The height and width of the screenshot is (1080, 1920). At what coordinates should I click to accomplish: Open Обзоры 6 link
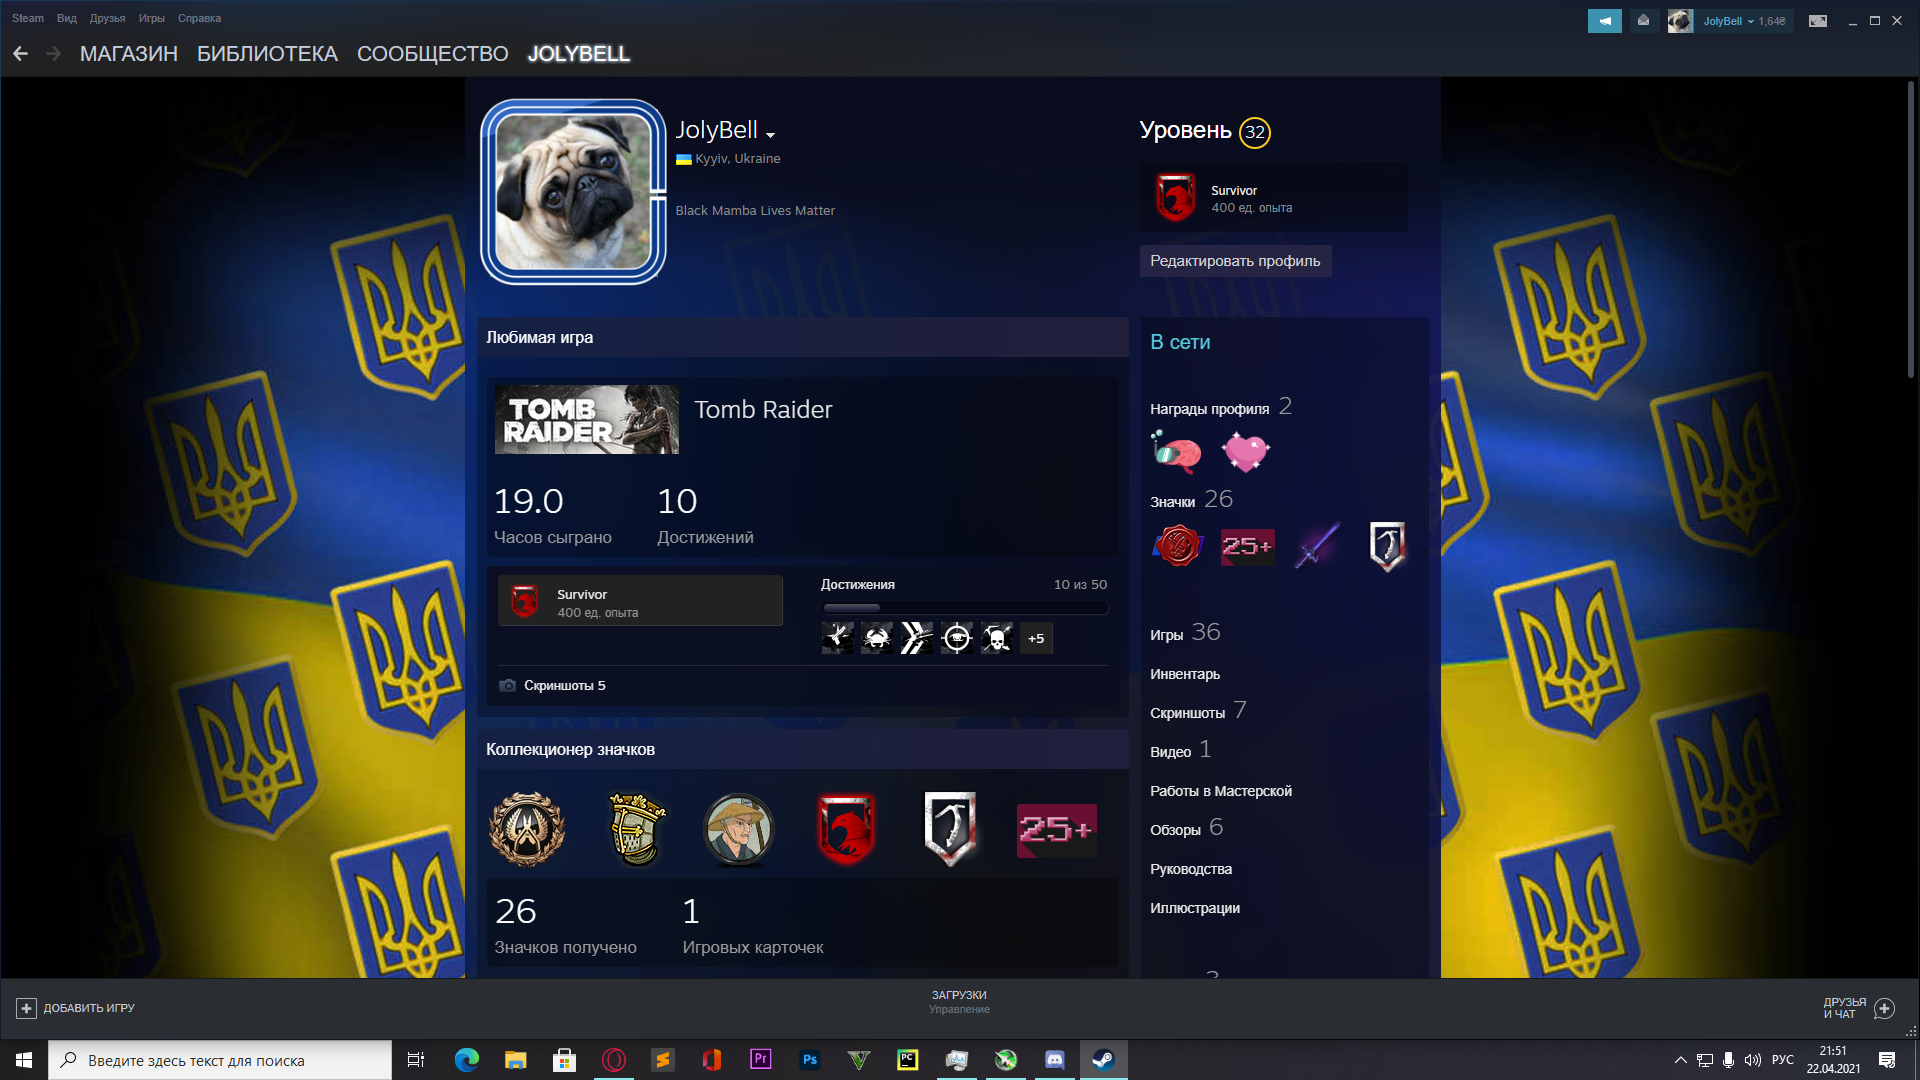[x=1186, y=828]
